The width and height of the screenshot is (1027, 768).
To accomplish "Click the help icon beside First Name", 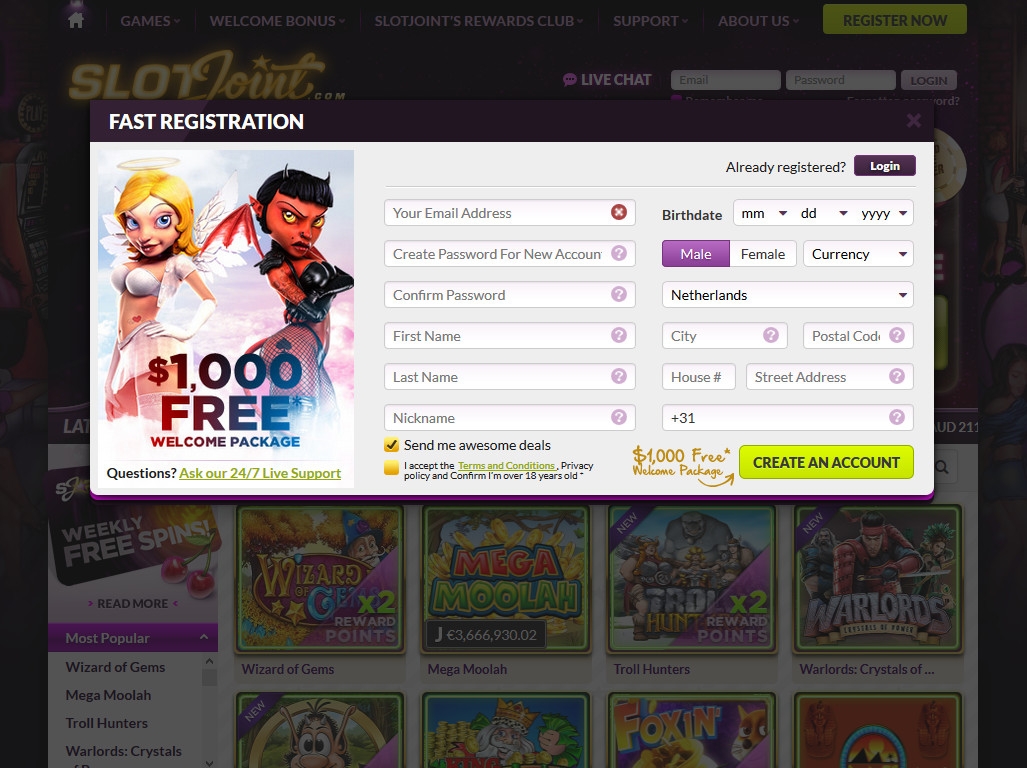I will [618, 335].
